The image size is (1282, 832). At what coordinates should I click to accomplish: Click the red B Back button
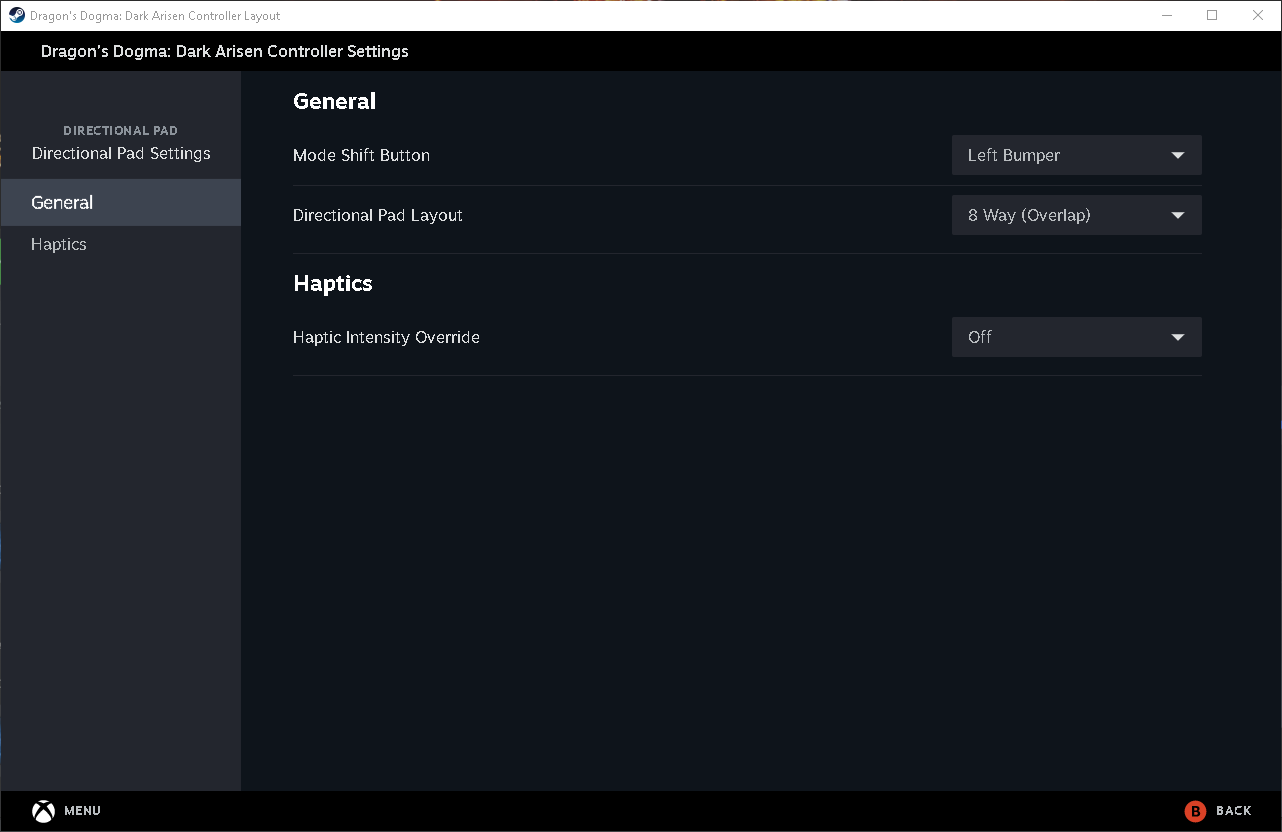click(1195, 811)
